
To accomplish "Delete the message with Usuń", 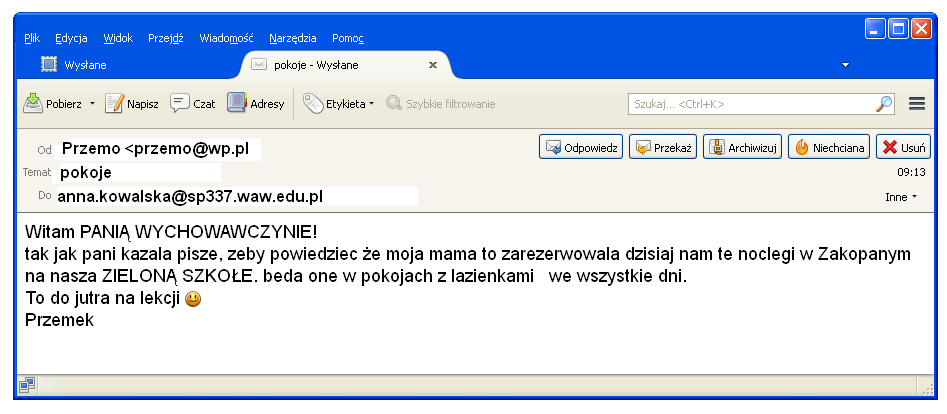I will point(904,147).
